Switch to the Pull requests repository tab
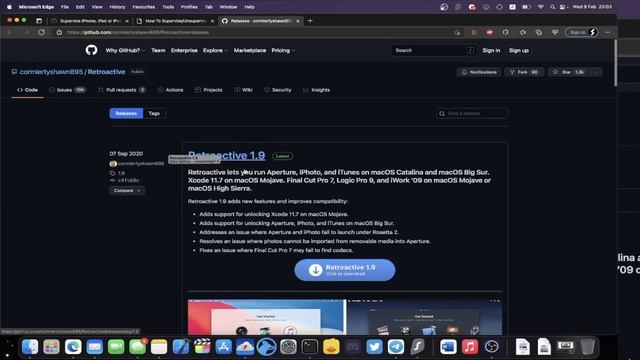640x360 pixels. pyautogui.click(x=122, y=90)
